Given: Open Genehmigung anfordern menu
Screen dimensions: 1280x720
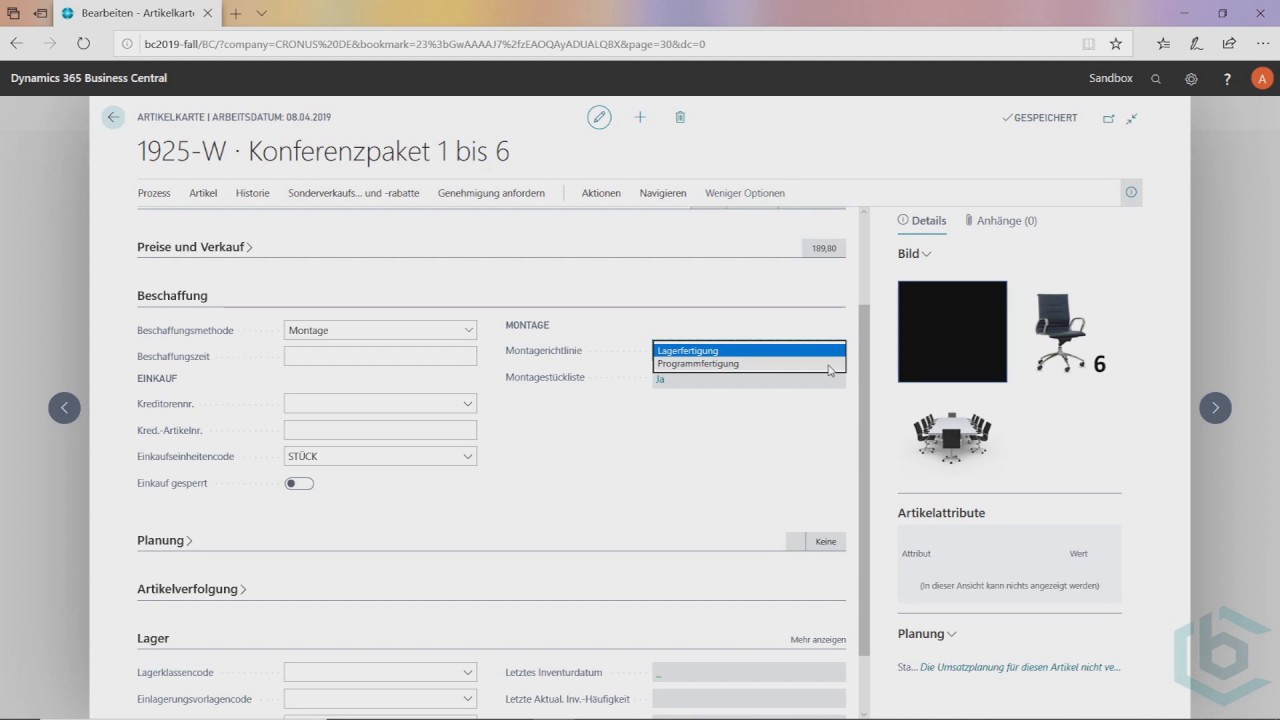Looking at the screenshot, I should [x=491, y=193].
